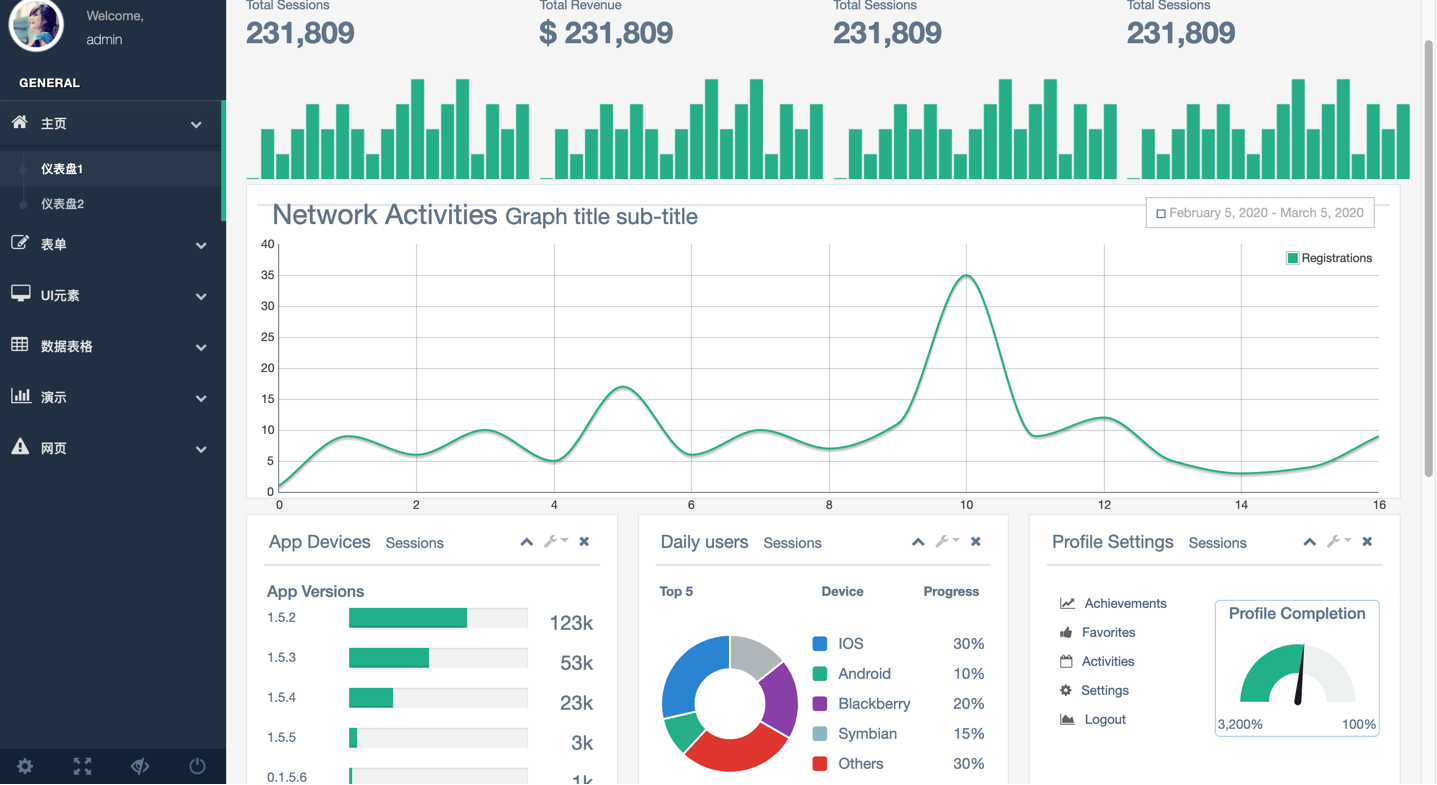The image size is (1437, 785).
Task: Click the power logout icon in sidebar footer
Action: tap(197, 766)
